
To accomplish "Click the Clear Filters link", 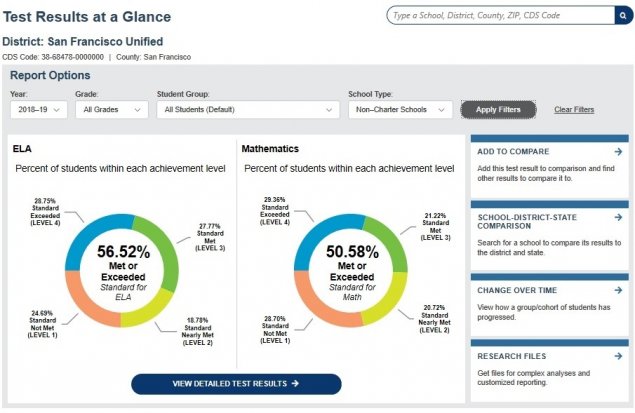I will point(574,109).
